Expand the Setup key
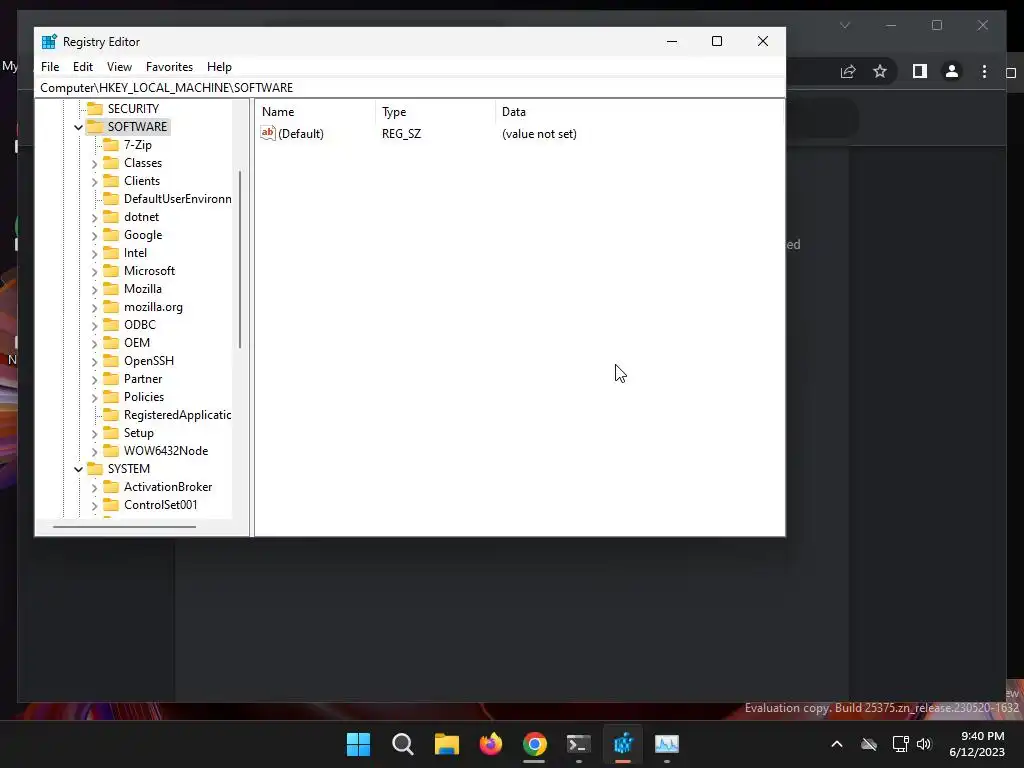Image resolution: width=1024 pixels, height=768 pixels. [95, 433]
